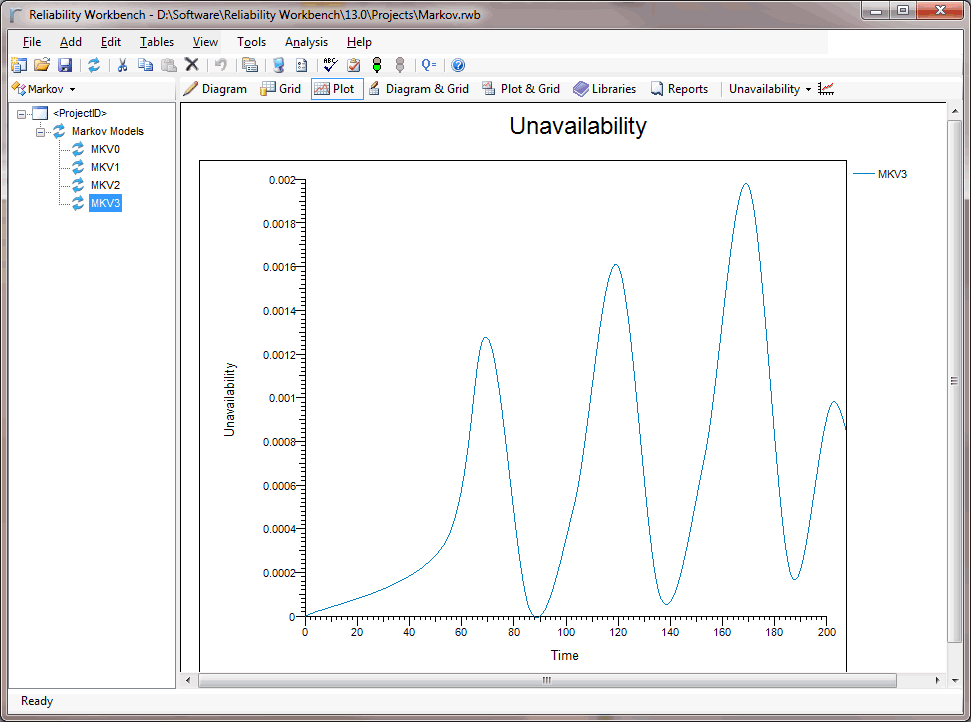971x722 pixels.
Task: Select MKV1 in the project tree
Action: [105, 167]
